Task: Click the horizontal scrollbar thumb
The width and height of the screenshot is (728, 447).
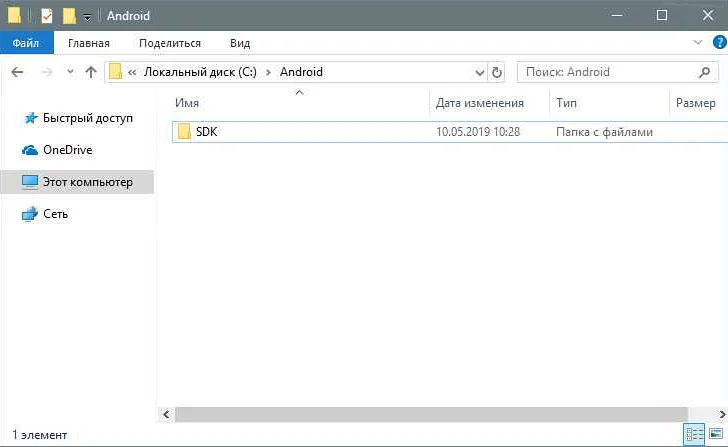Action: [x=431, y=414]
